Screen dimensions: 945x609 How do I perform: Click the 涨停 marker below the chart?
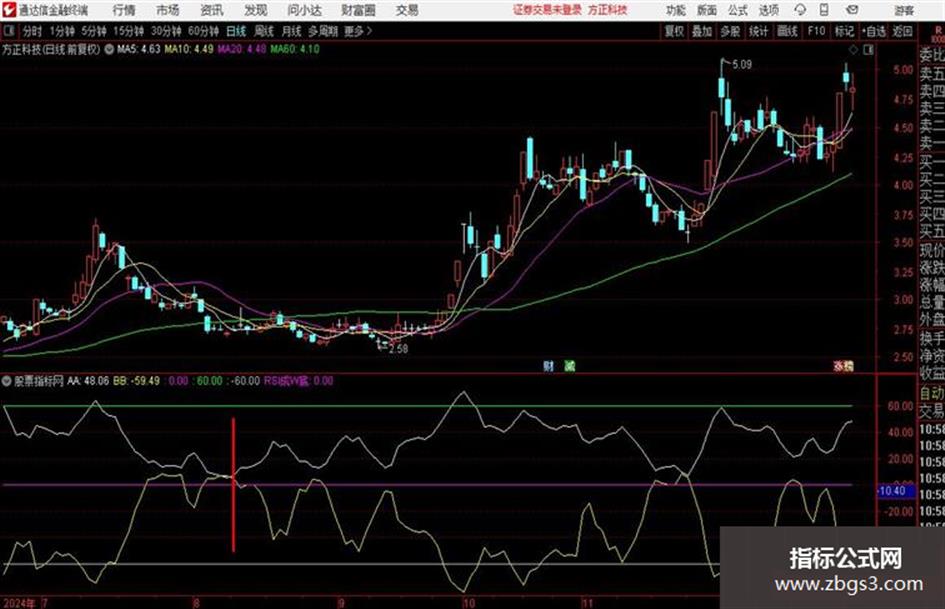point(844,366)
